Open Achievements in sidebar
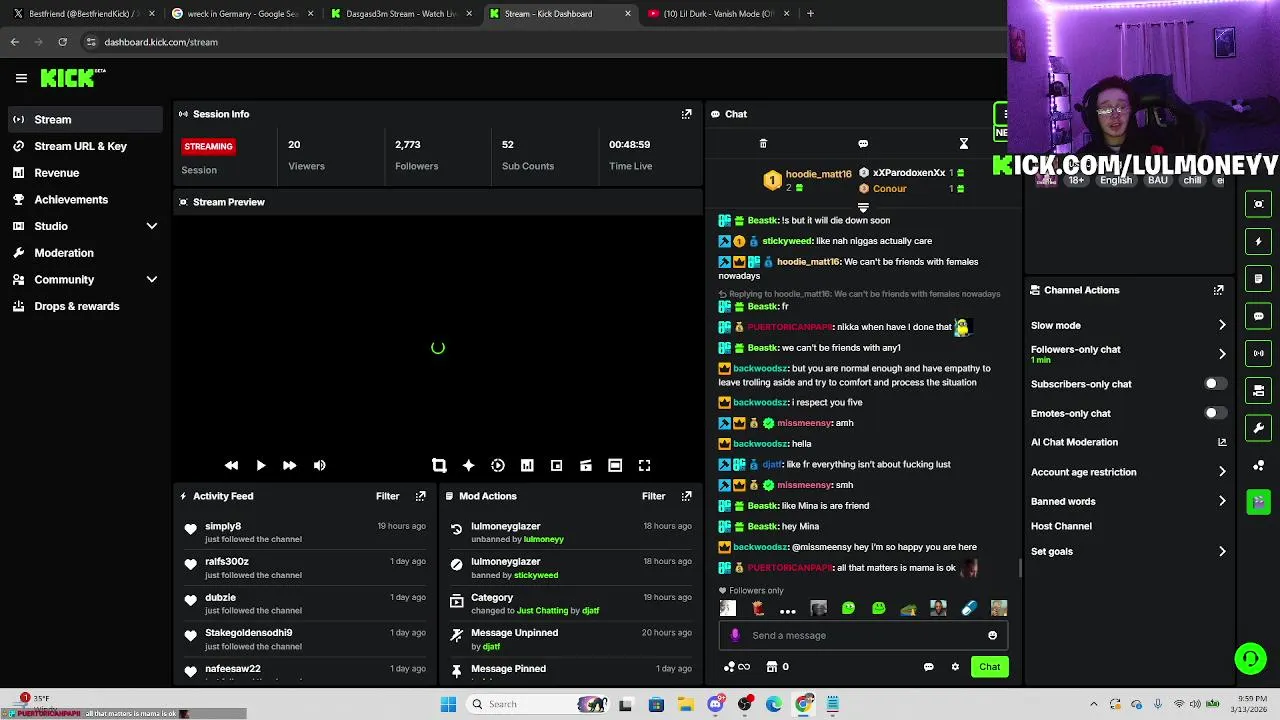Image resolution: width=1280 pixels, height=720 pixels. (84, 199)
